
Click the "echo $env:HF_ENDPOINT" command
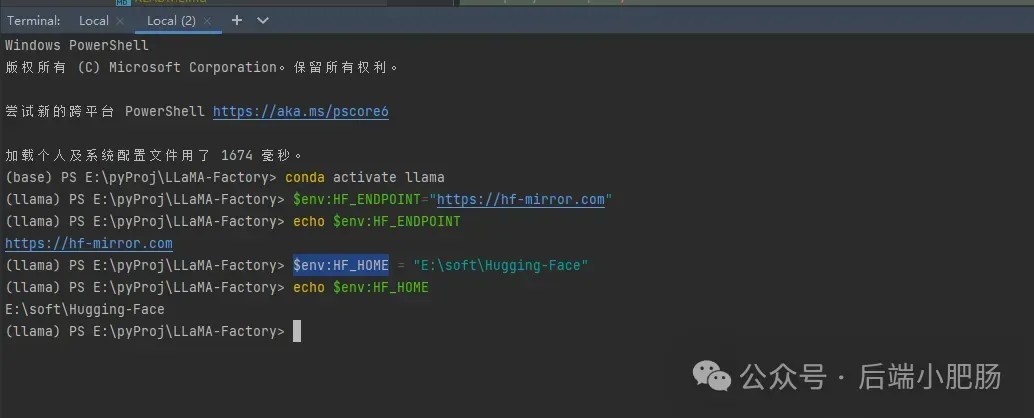[376, 221]
